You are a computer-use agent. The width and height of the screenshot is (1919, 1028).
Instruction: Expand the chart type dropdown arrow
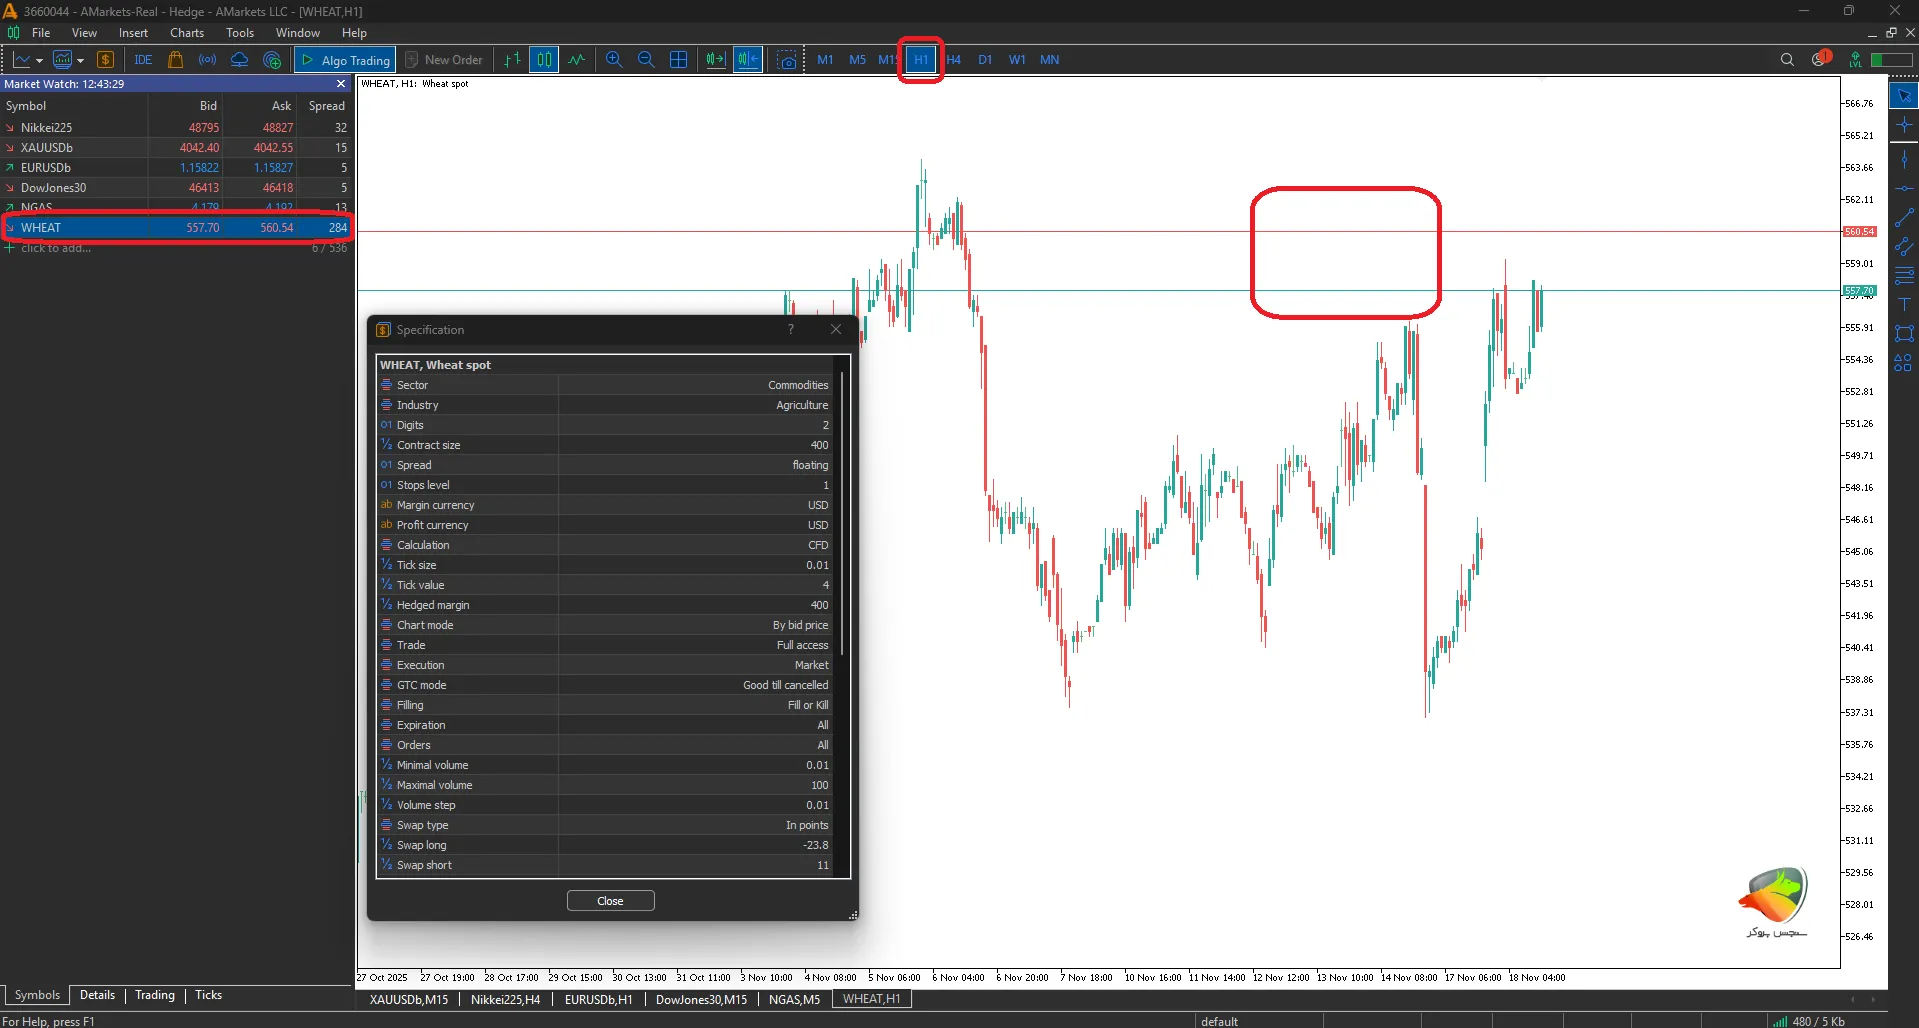coord(39,61)
